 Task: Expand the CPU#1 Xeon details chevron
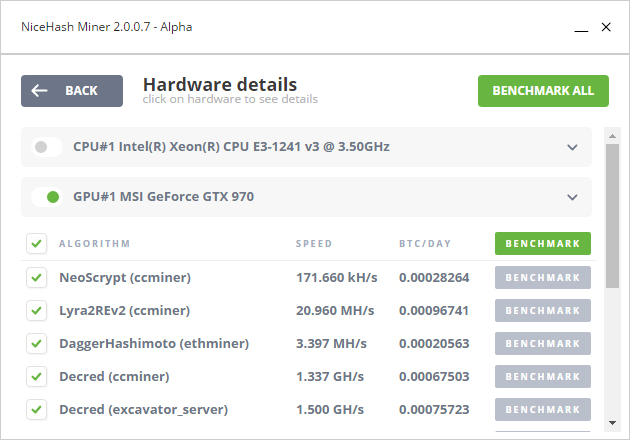tap(572, 147)
